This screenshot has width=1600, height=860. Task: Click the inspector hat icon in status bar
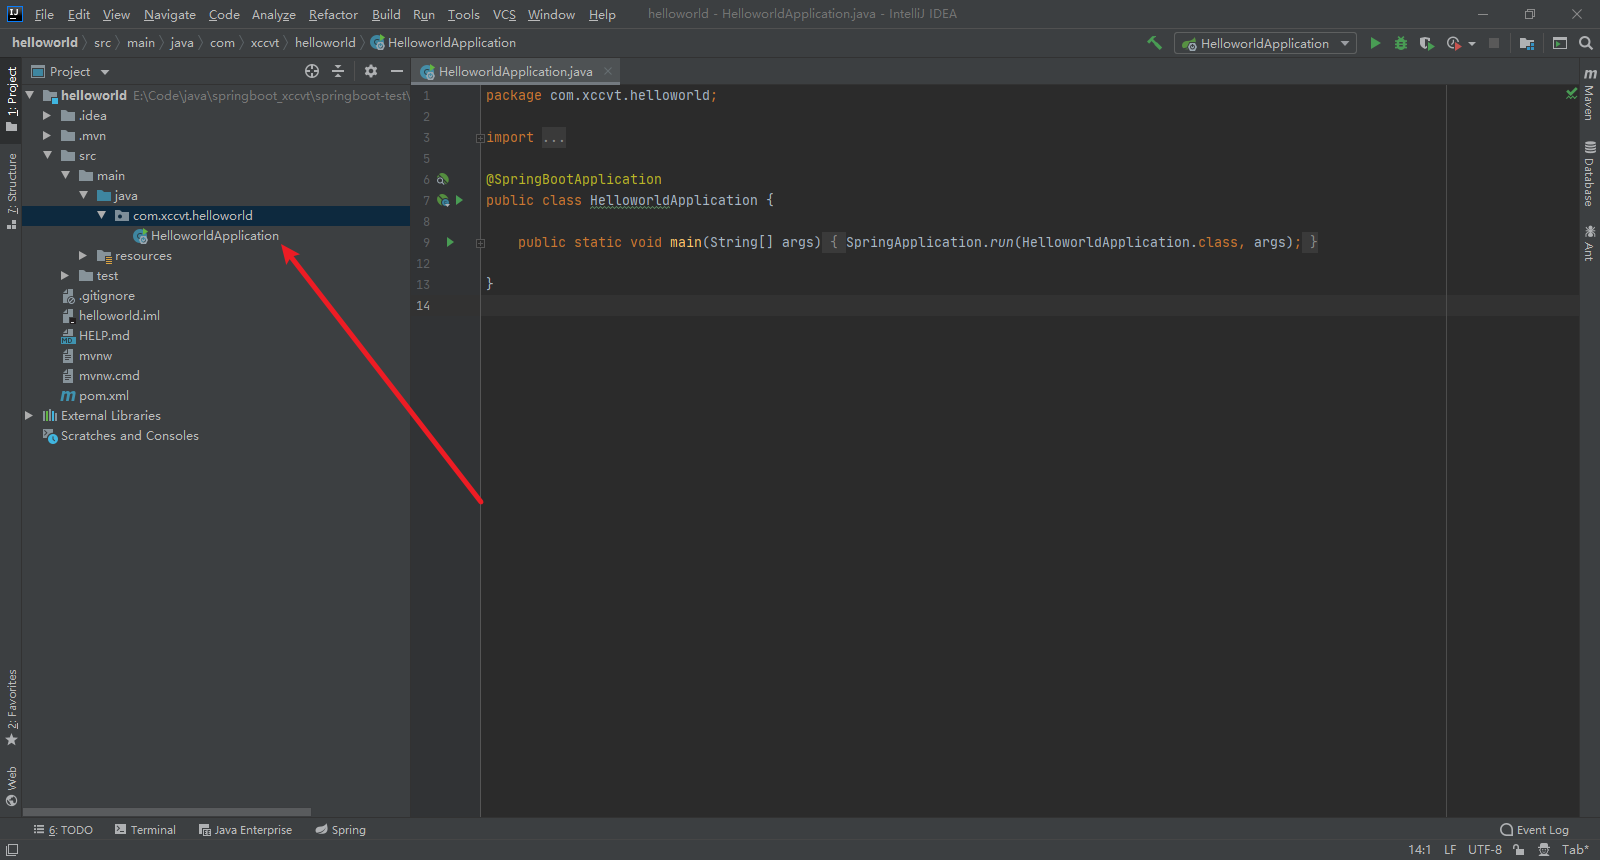tap(1544, 849)
